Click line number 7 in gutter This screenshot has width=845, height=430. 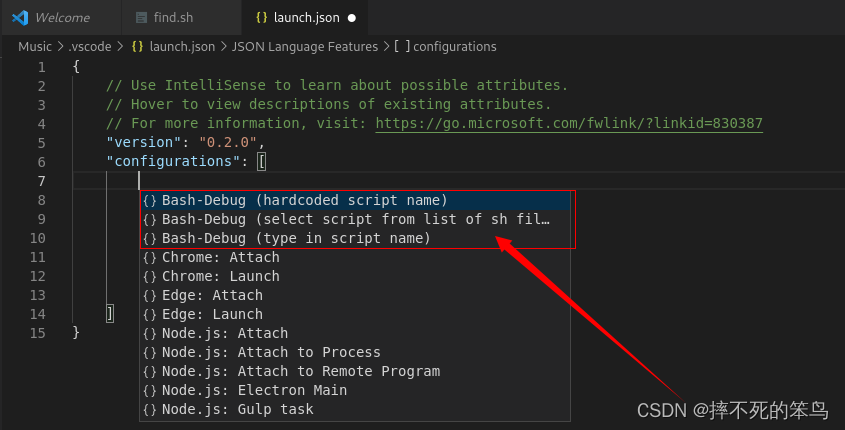pos(41,182)
